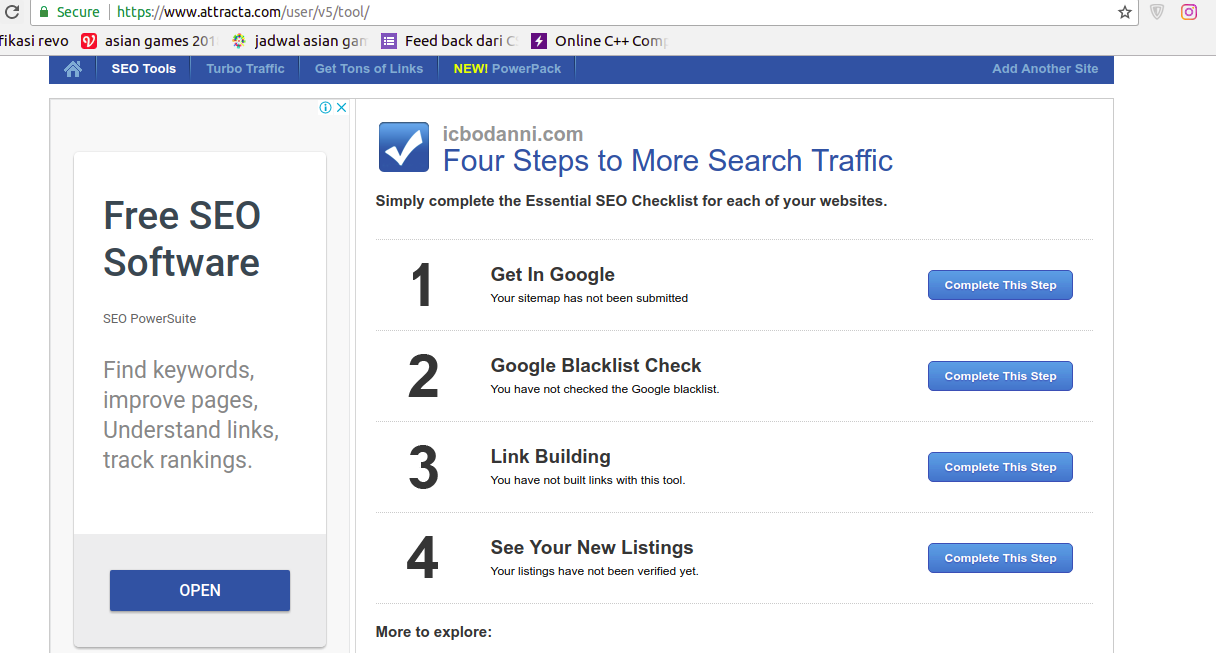Click 'Your listings have not been verified' text

pos(595,571)
